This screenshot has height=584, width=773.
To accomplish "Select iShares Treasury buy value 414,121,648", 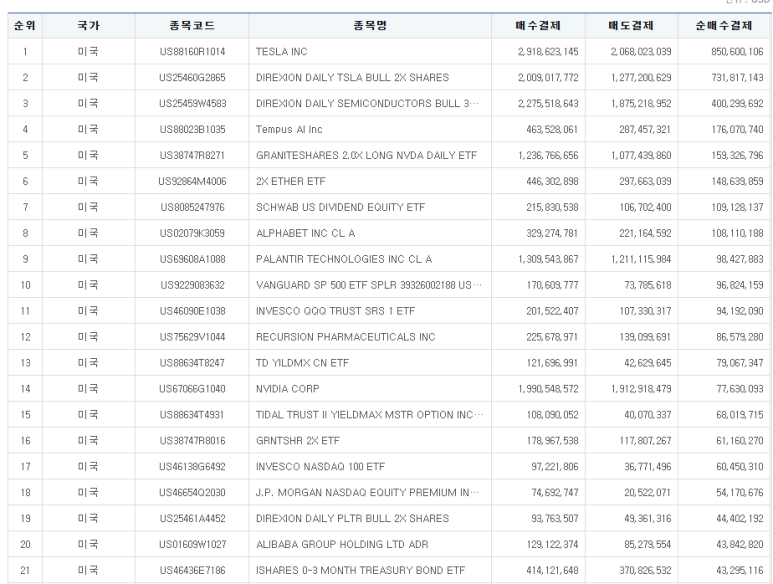I will [x=552, y=571].
